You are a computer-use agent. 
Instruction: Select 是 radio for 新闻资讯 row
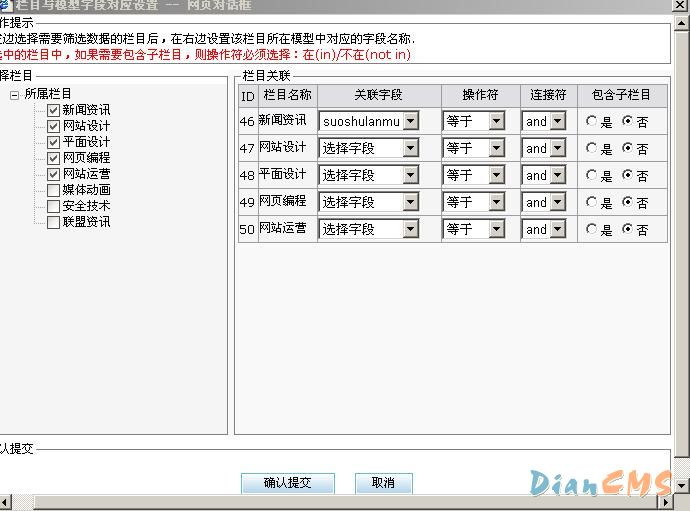point(592,121)
